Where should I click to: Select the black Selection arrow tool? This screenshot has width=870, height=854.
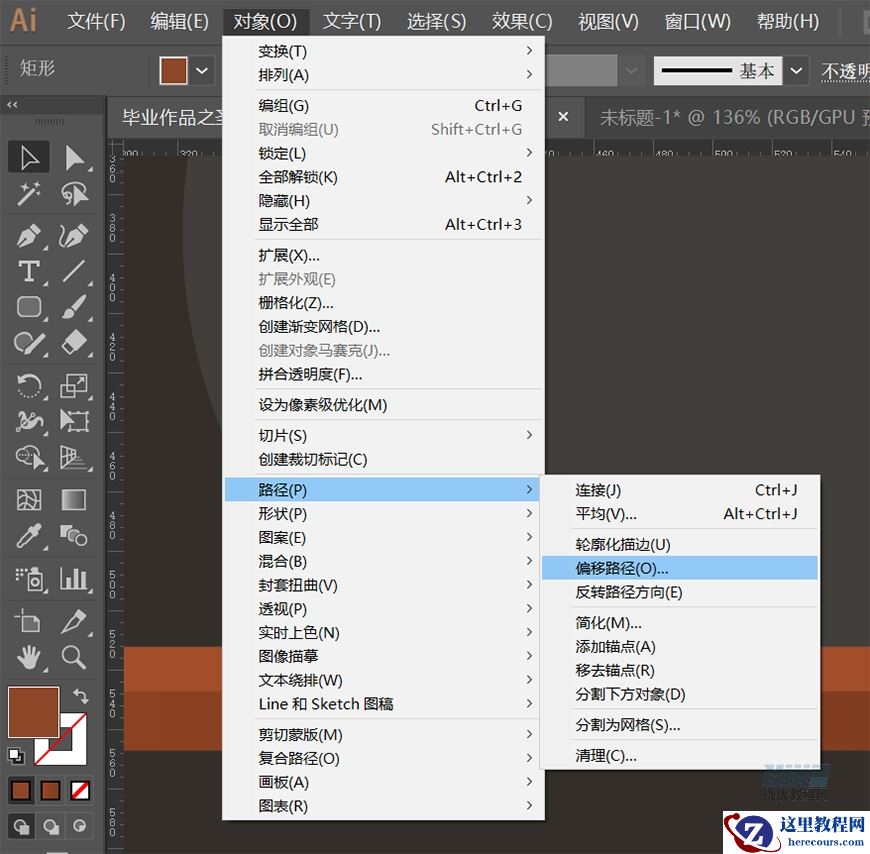[x=28, y=157]
